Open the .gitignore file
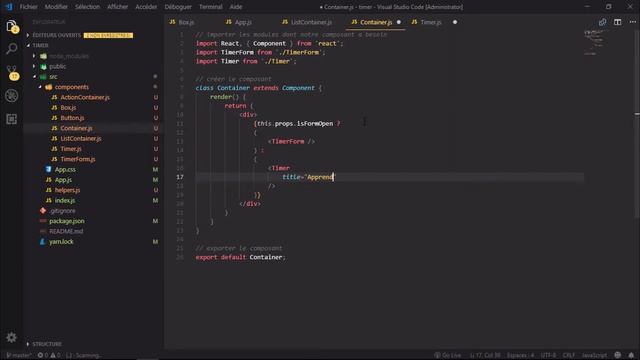 click(x=62, y=211)
